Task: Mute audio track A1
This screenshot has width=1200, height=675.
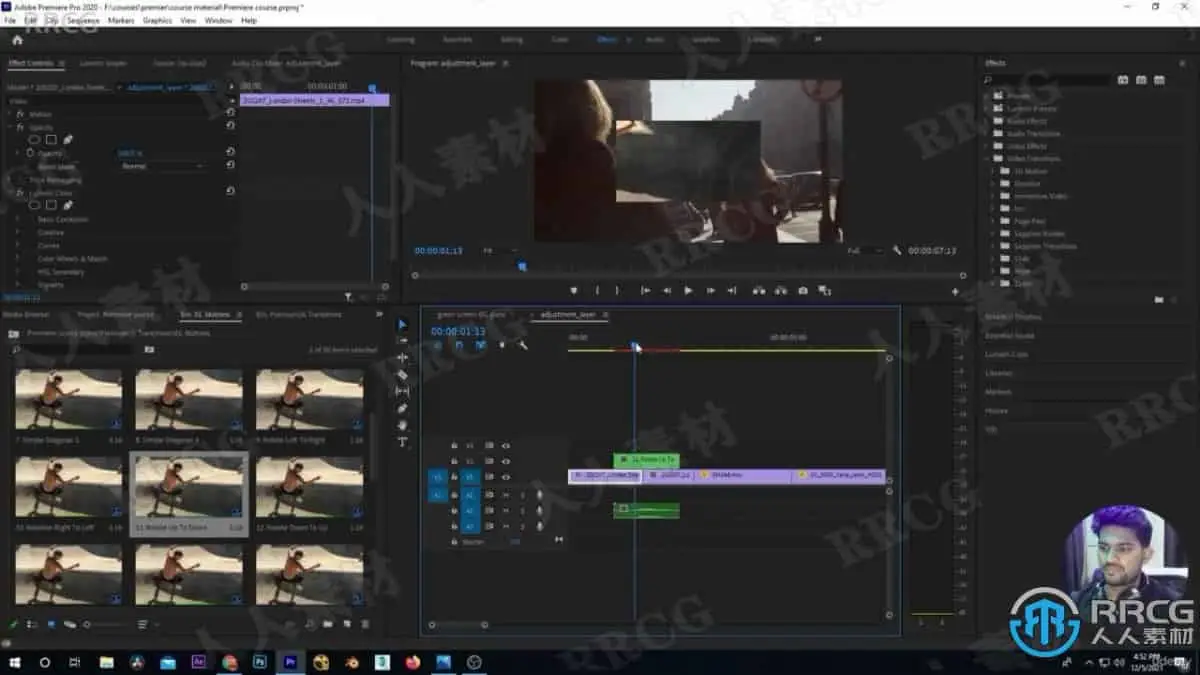Action: 506,494
